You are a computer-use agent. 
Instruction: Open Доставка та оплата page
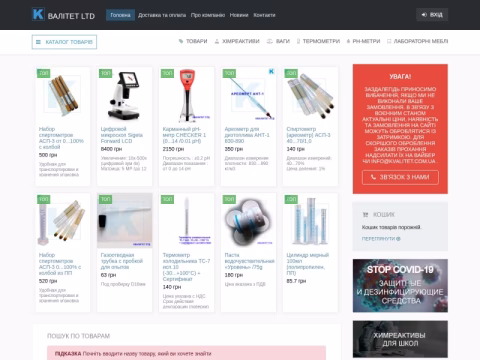click(162, 15)
